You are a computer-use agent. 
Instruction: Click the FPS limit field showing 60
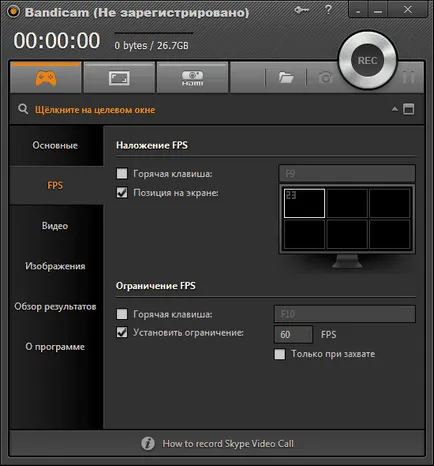tap(293, 334)
